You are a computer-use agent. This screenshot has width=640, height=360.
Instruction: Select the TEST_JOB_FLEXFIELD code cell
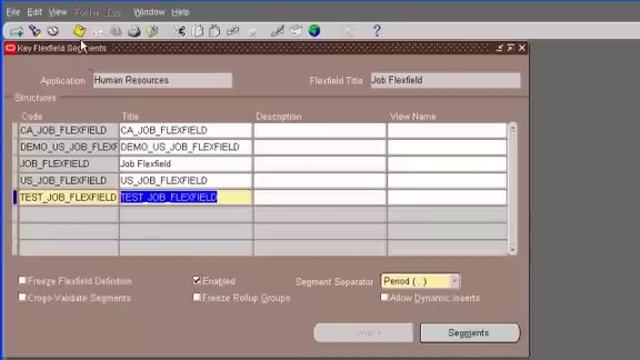[x=69, y=198]
